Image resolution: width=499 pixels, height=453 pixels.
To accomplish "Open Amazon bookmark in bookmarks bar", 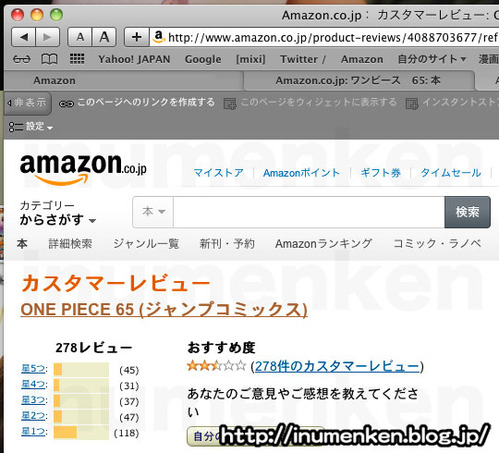I will coord(362,59).
